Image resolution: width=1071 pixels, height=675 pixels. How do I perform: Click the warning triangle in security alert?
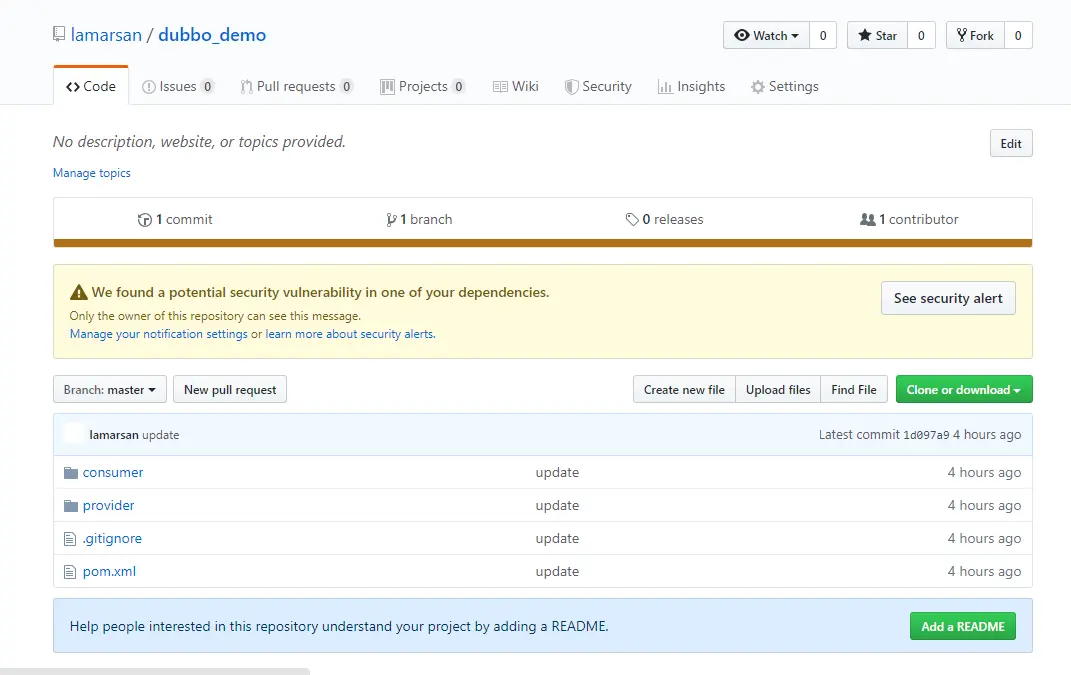click(79, 292)
